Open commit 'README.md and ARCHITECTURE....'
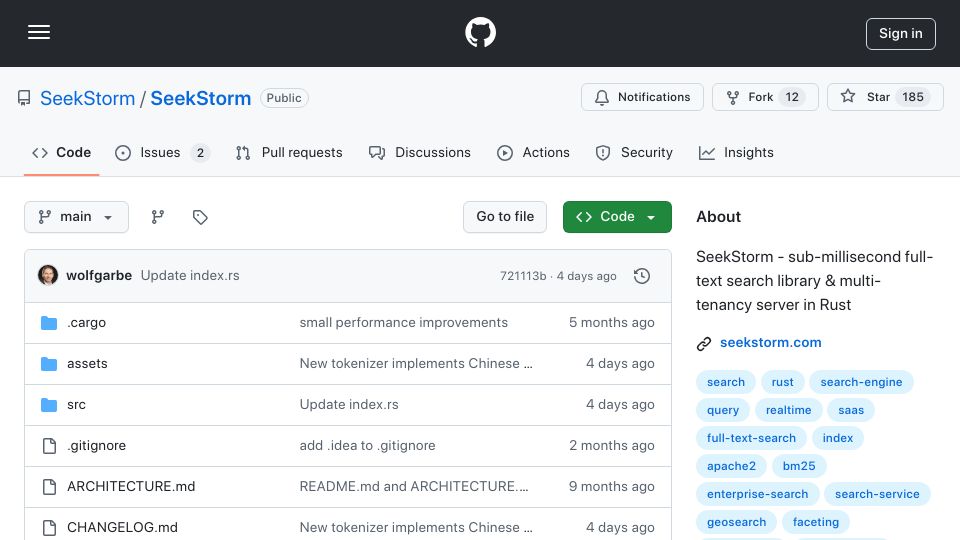960x540 pixels. click(414, 487)
